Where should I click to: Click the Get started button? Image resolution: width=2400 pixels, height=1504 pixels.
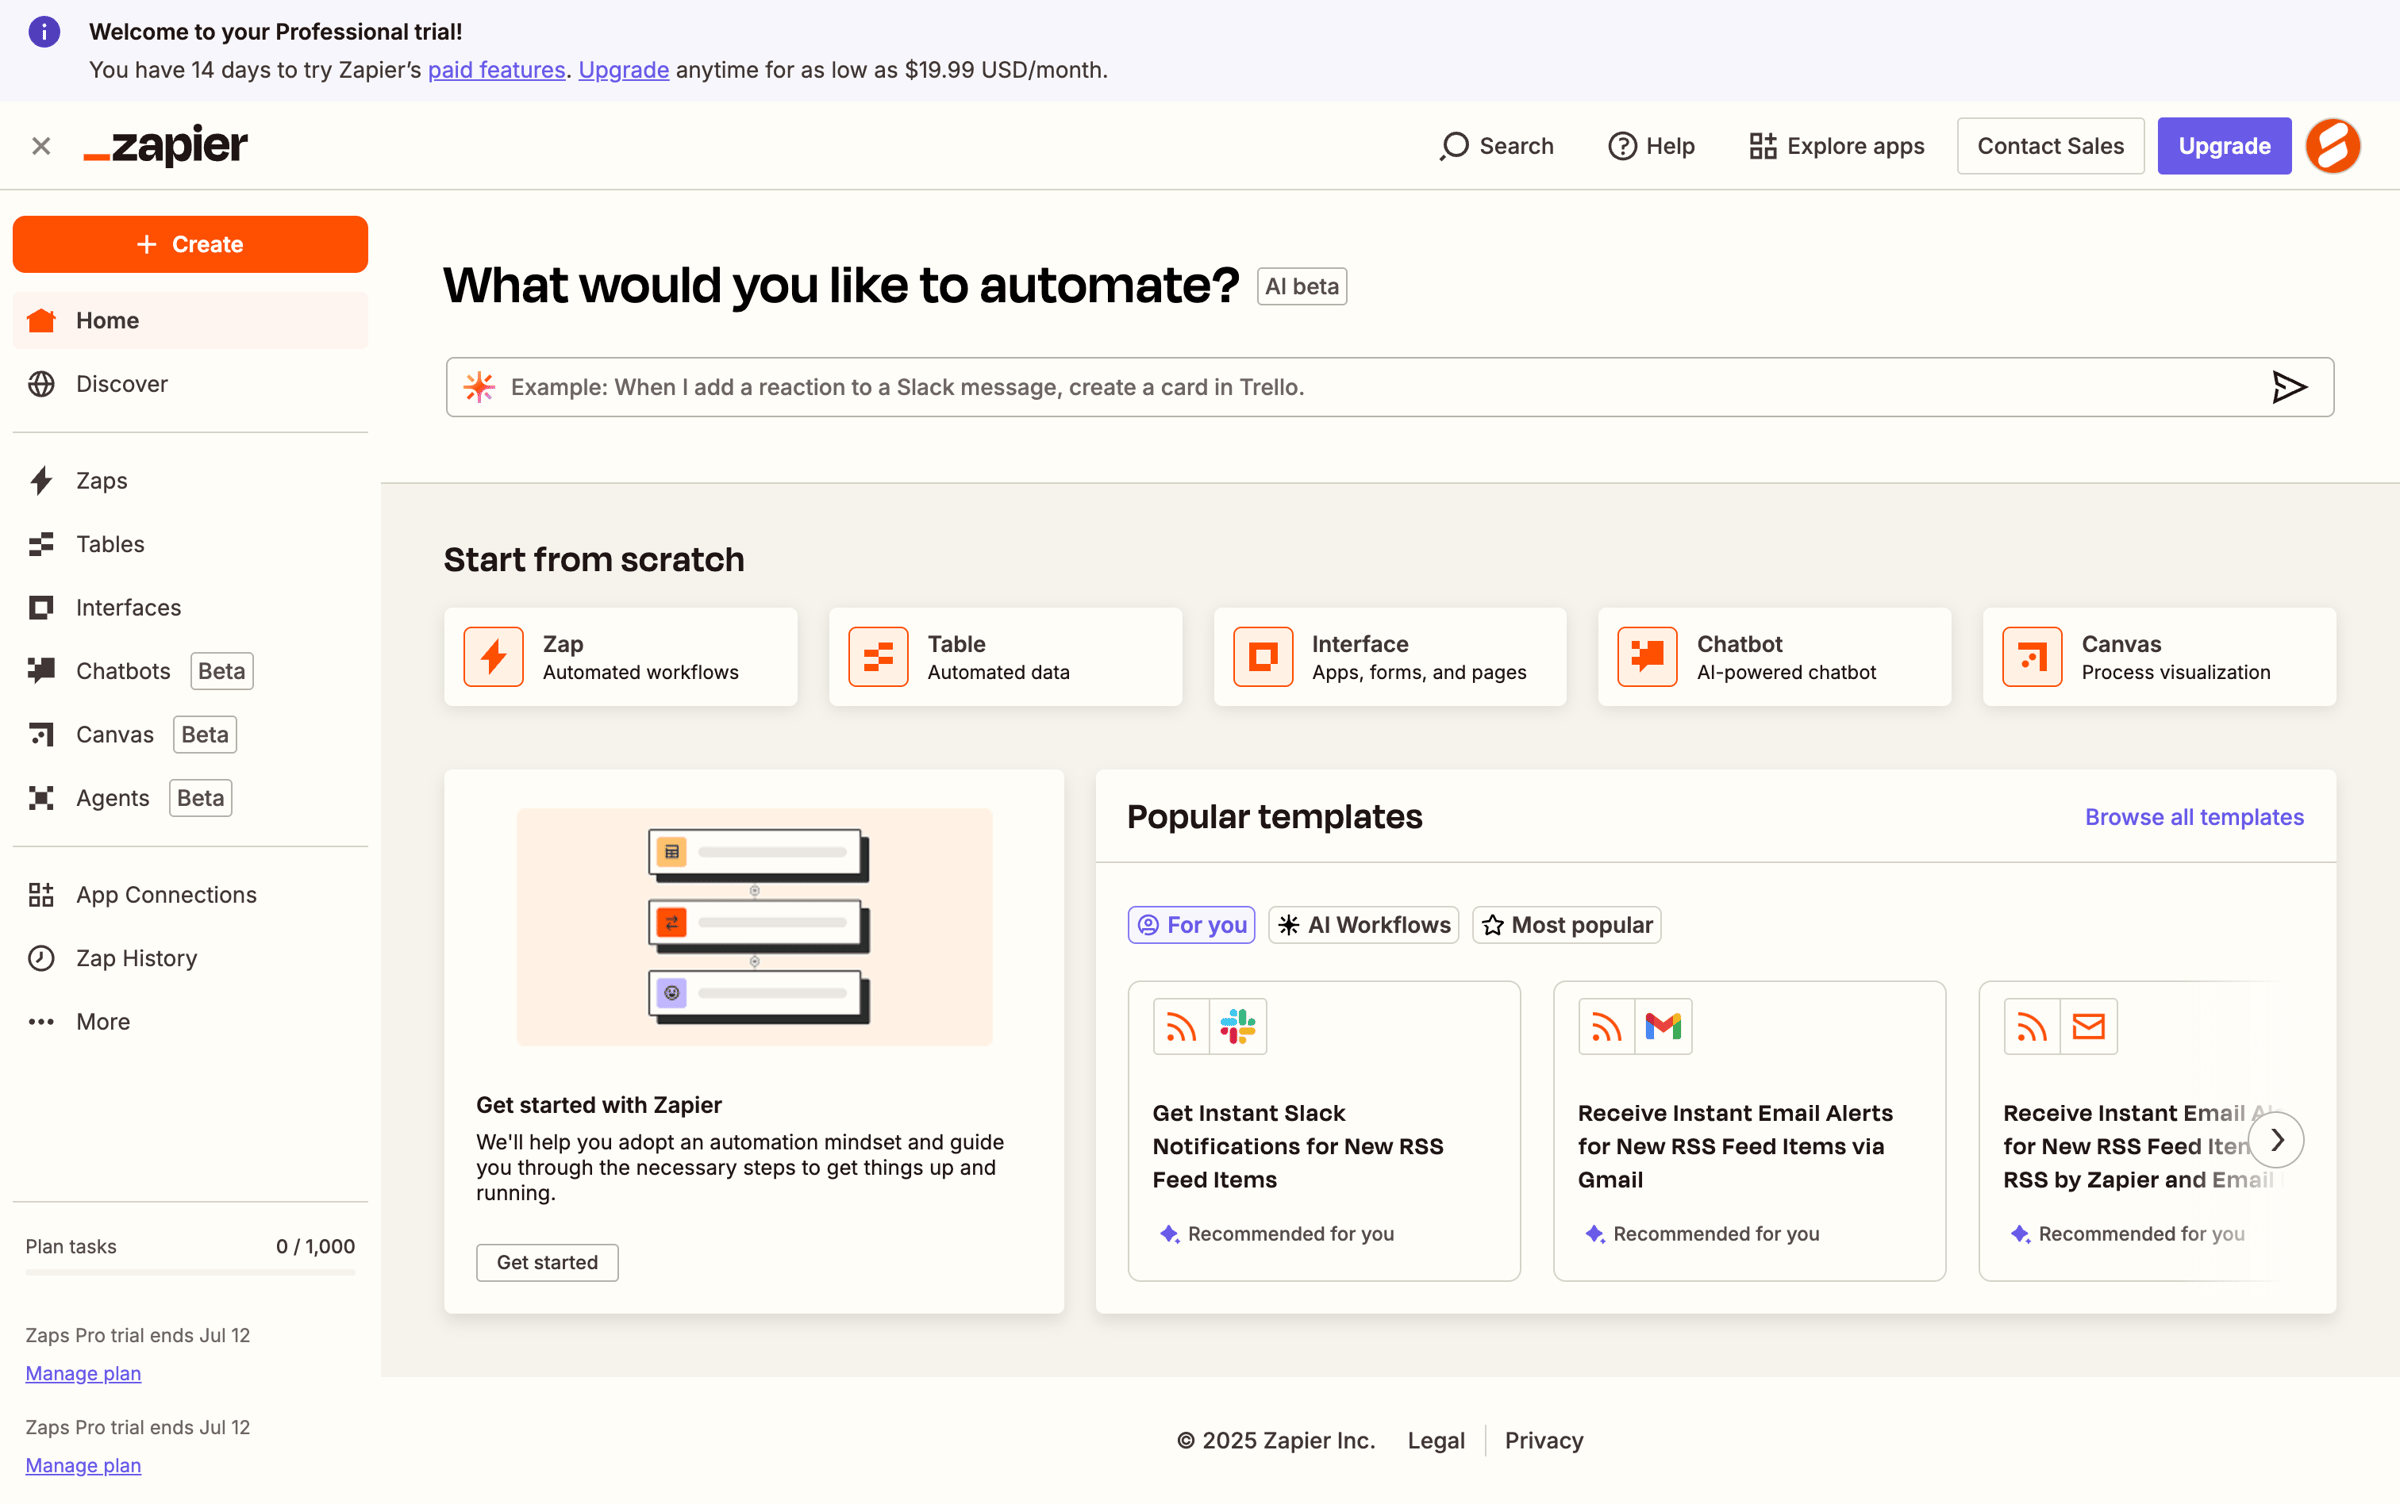pos(547,1262)
